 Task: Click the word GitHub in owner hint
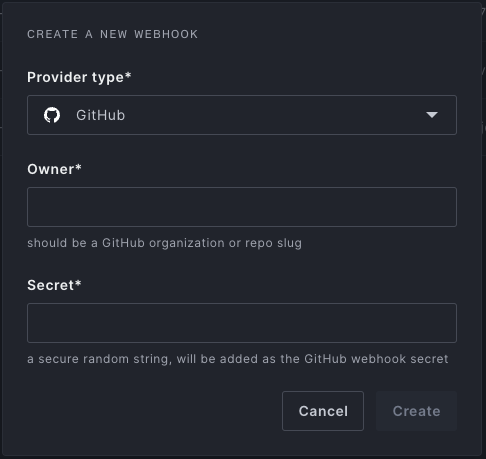click(x=123, y=243)
